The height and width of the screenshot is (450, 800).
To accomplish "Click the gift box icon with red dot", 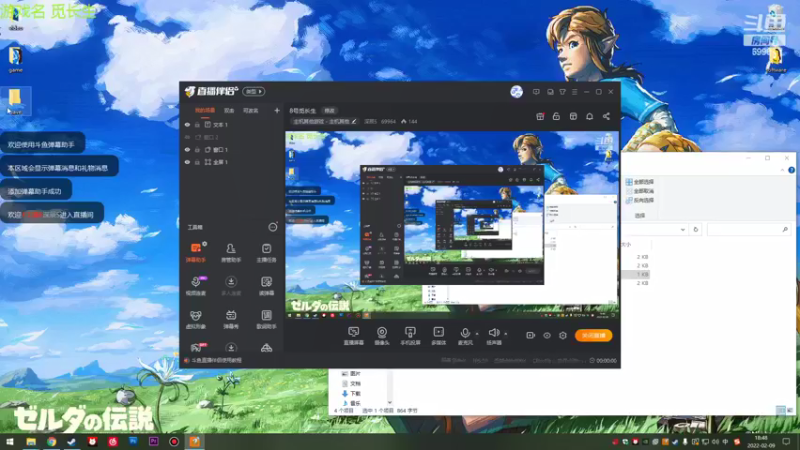I will point(540,116).
